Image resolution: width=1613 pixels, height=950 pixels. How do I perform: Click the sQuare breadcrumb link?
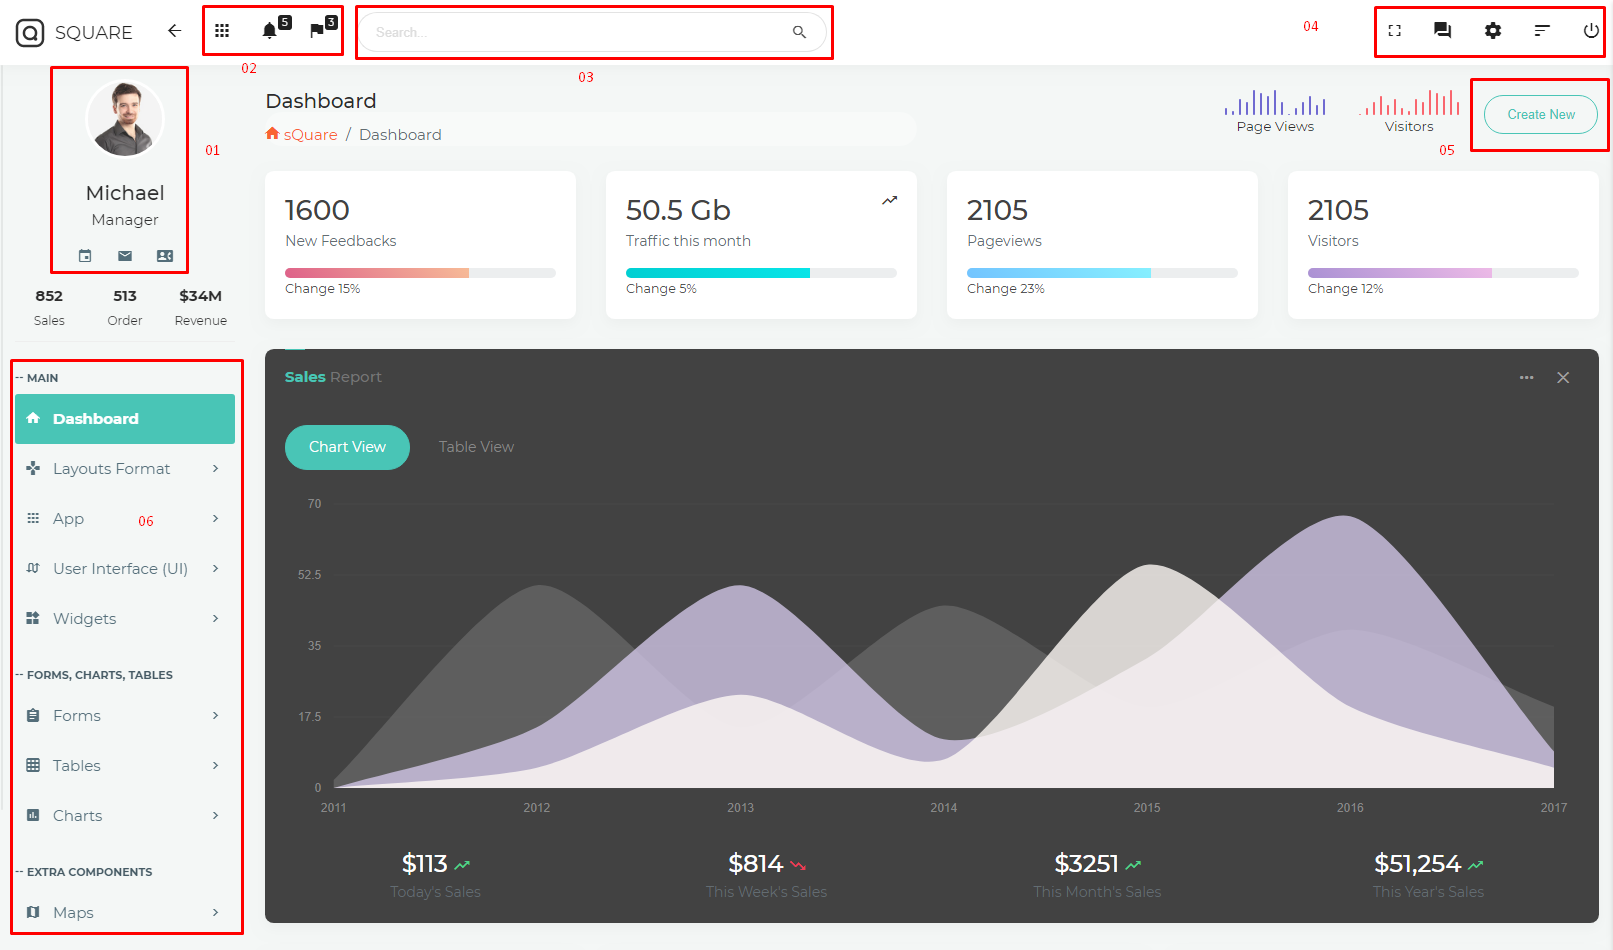pos(310,135)
